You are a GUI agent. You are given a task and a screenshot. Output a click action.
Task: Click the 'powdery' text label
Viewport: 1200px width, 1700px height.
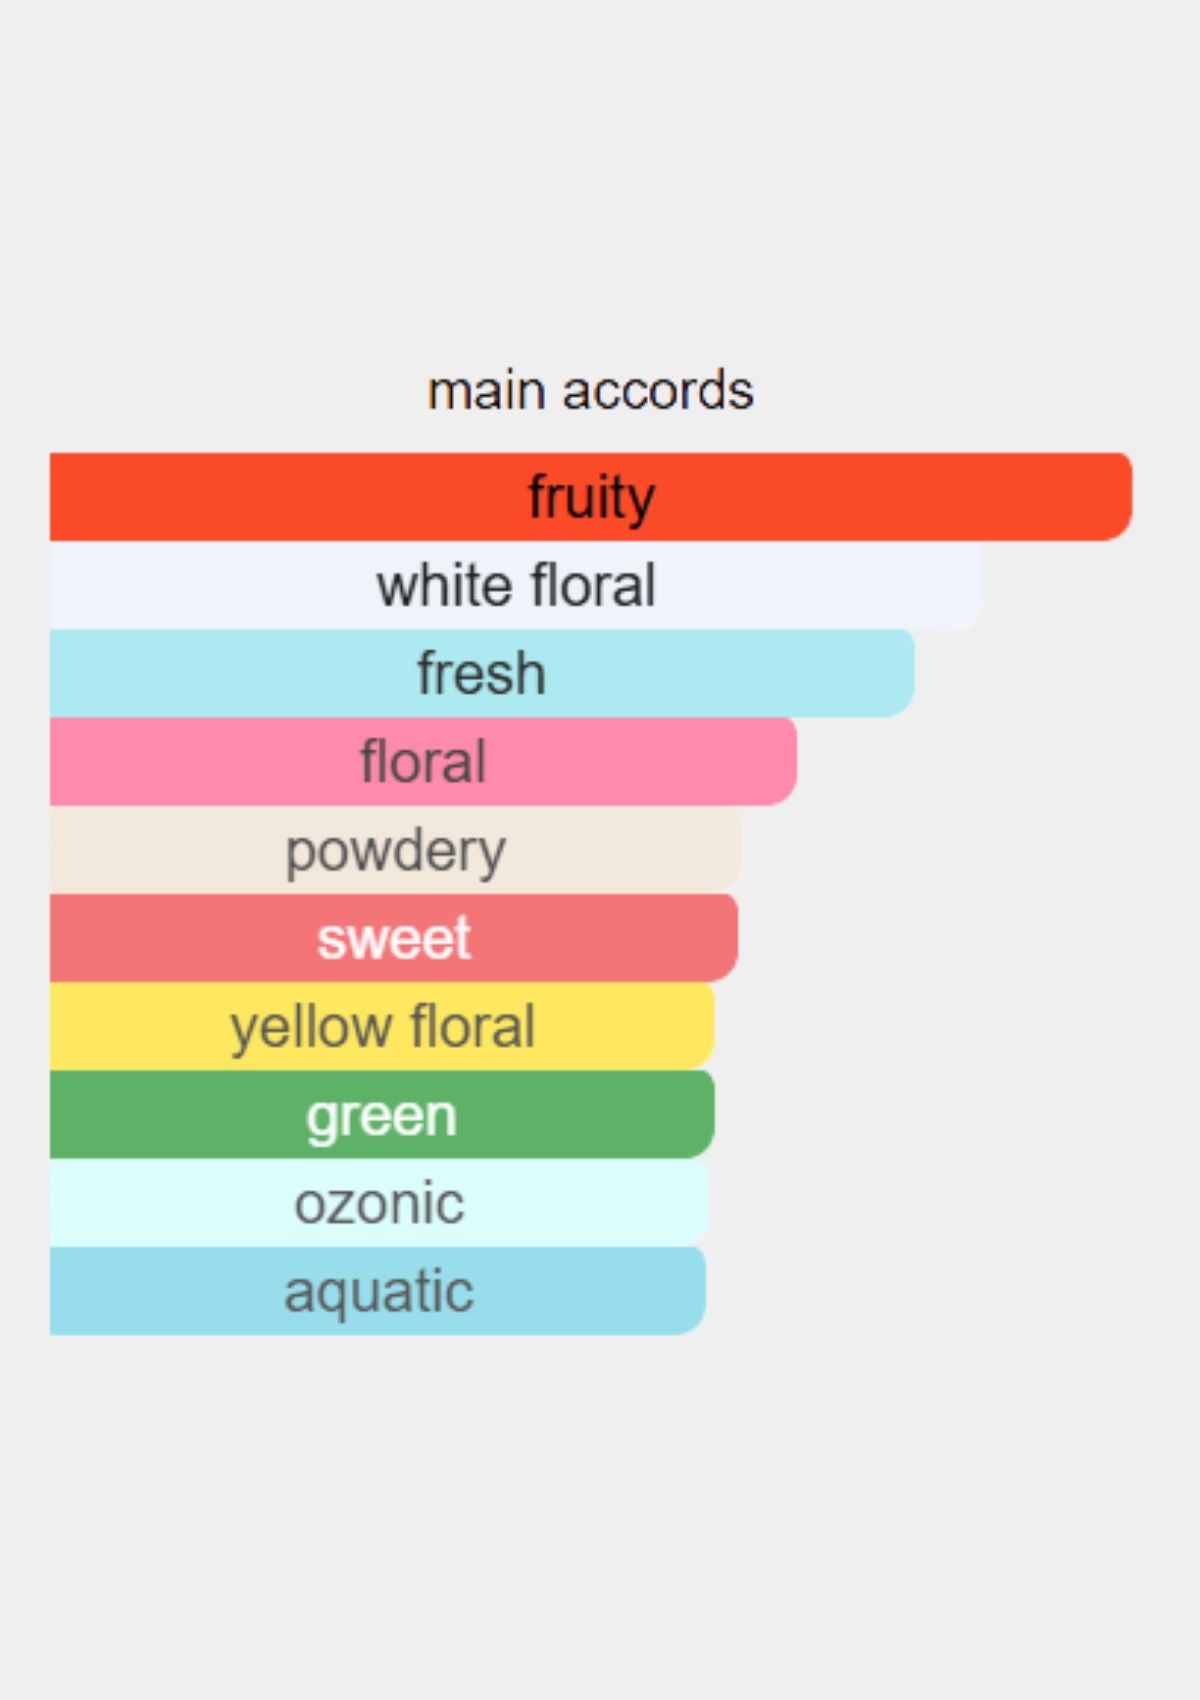[x=396, y=853]
